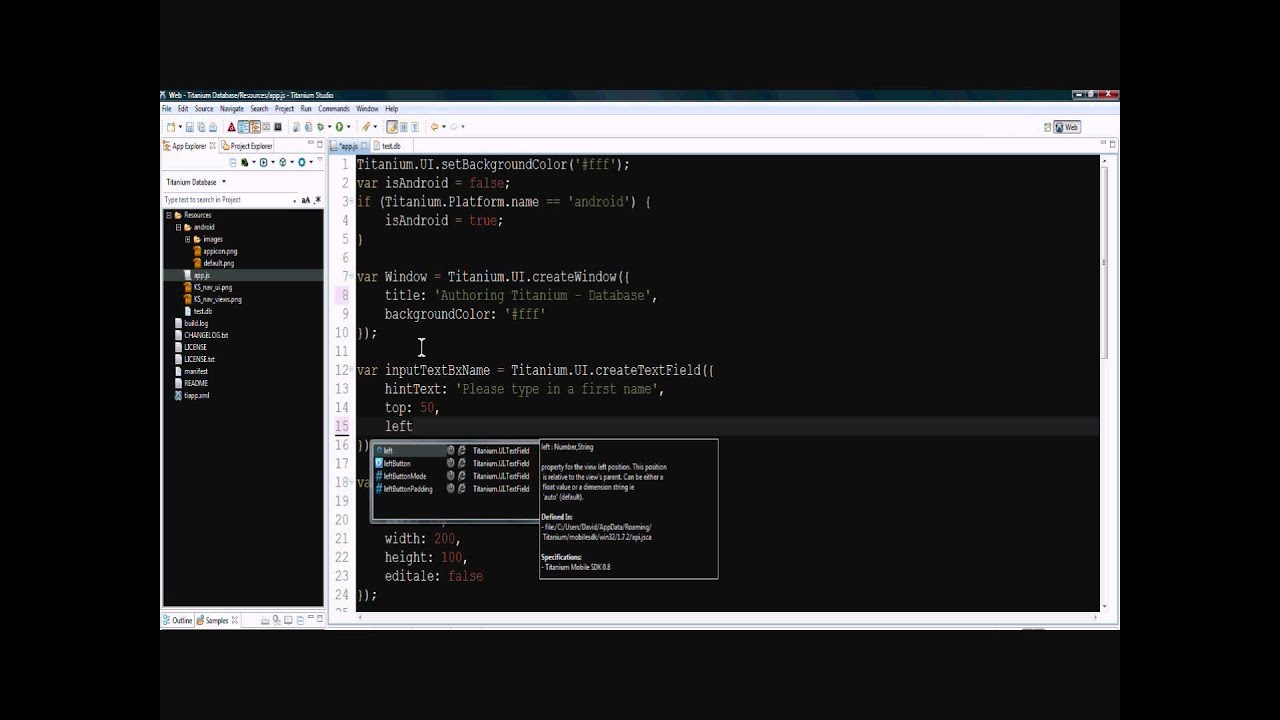Viewport: 1280px width, 720px height.
Task: Toggle the highlighter editor toolbar button
Action: click(392, 127)
